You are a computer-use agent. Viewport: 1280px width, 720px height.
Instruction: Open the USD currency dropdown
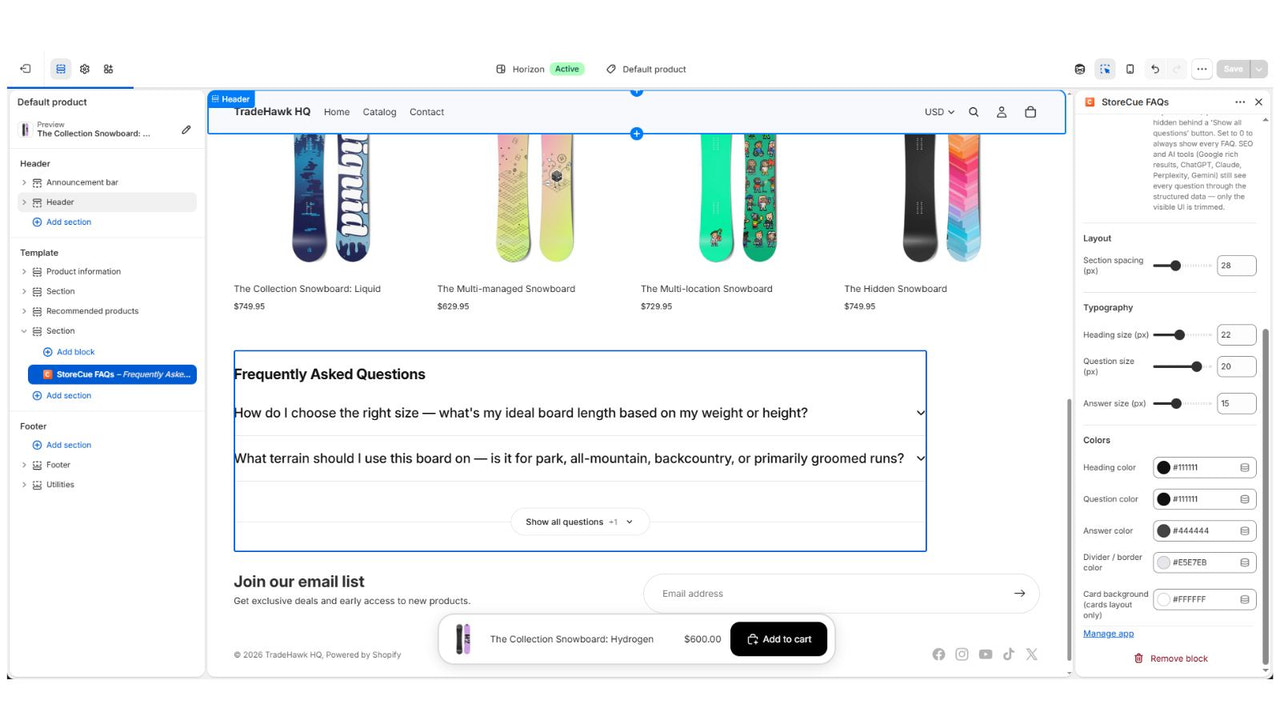[939, 112]
